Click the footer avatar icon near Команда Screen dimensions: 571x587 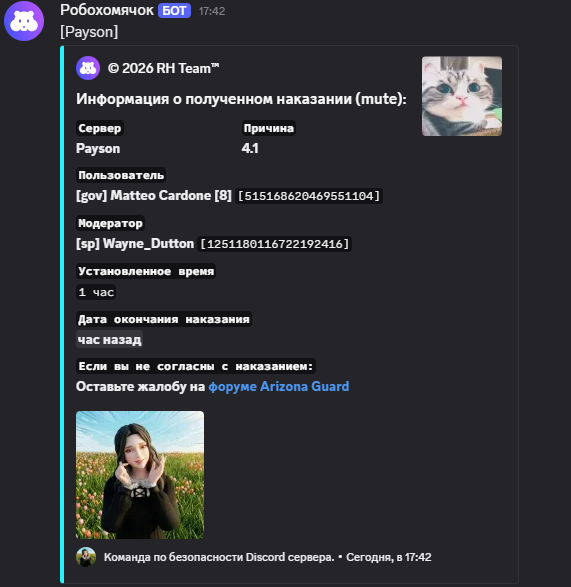click(x=86, y=557)
